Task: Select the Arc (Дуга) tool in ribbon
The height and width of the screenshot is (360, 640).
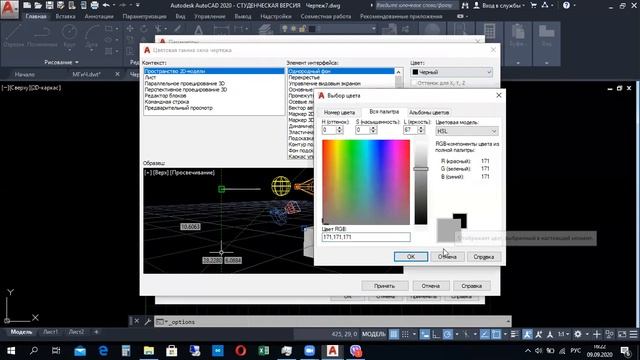Action: 91,36
